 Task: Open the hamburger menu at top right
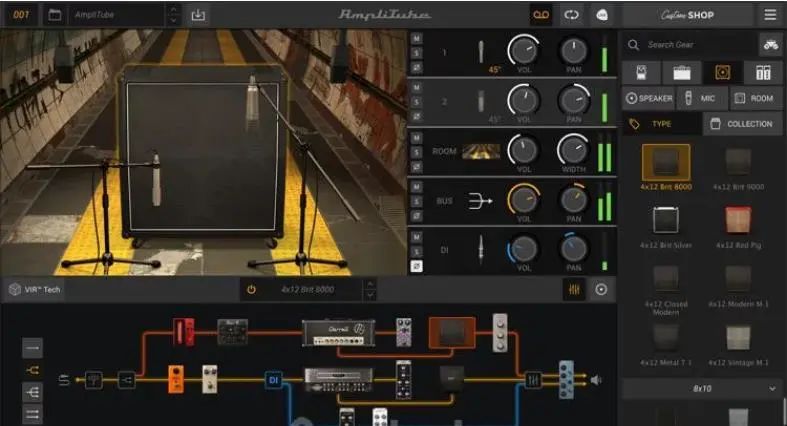(769, 15)
